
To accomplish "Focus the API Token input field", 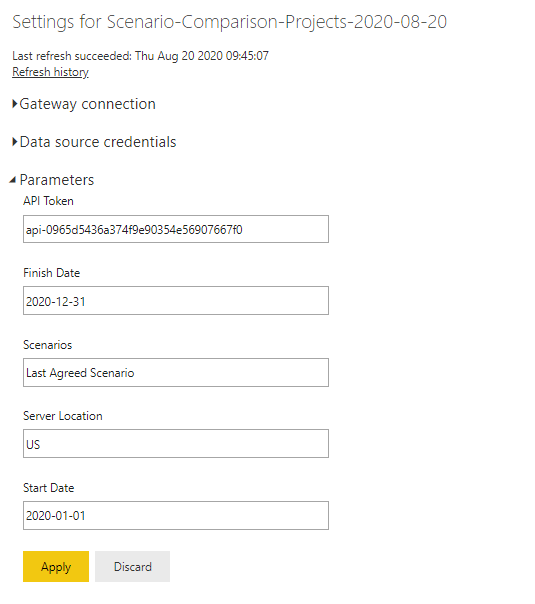I will click(x=176, y=229).
